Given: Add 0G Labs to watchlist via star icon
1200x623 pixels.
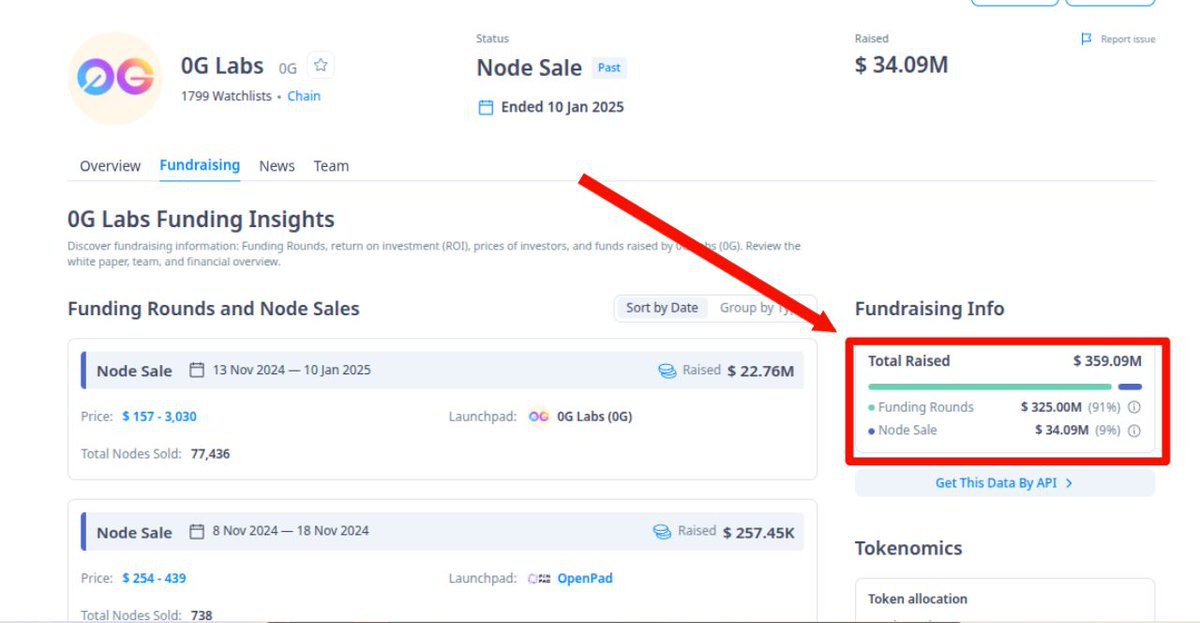Looking at the screenshot, I should (320, 66).
